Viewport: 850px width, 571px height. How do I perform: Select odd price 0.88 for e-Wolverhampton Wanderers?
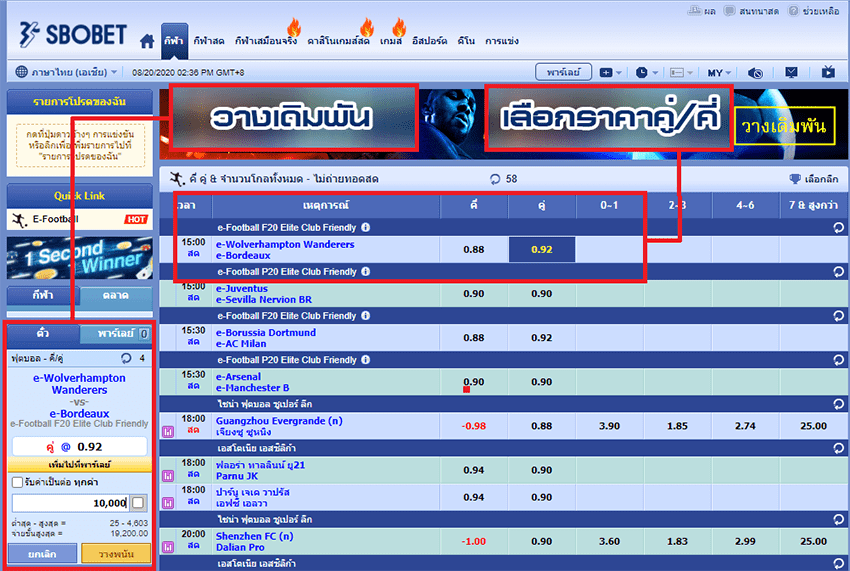coord(474,249)
